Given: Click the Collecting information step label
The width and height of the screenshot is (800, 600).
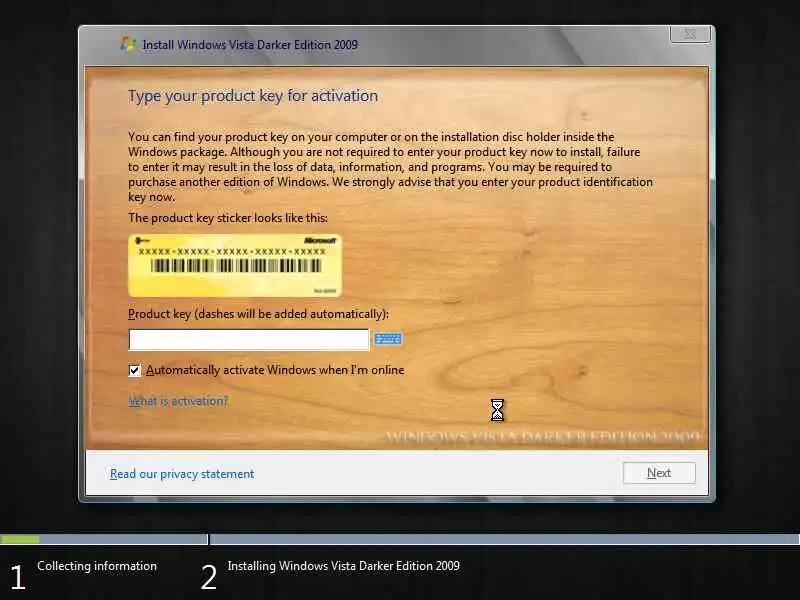Looking at the screenshot, I should 97,566.
